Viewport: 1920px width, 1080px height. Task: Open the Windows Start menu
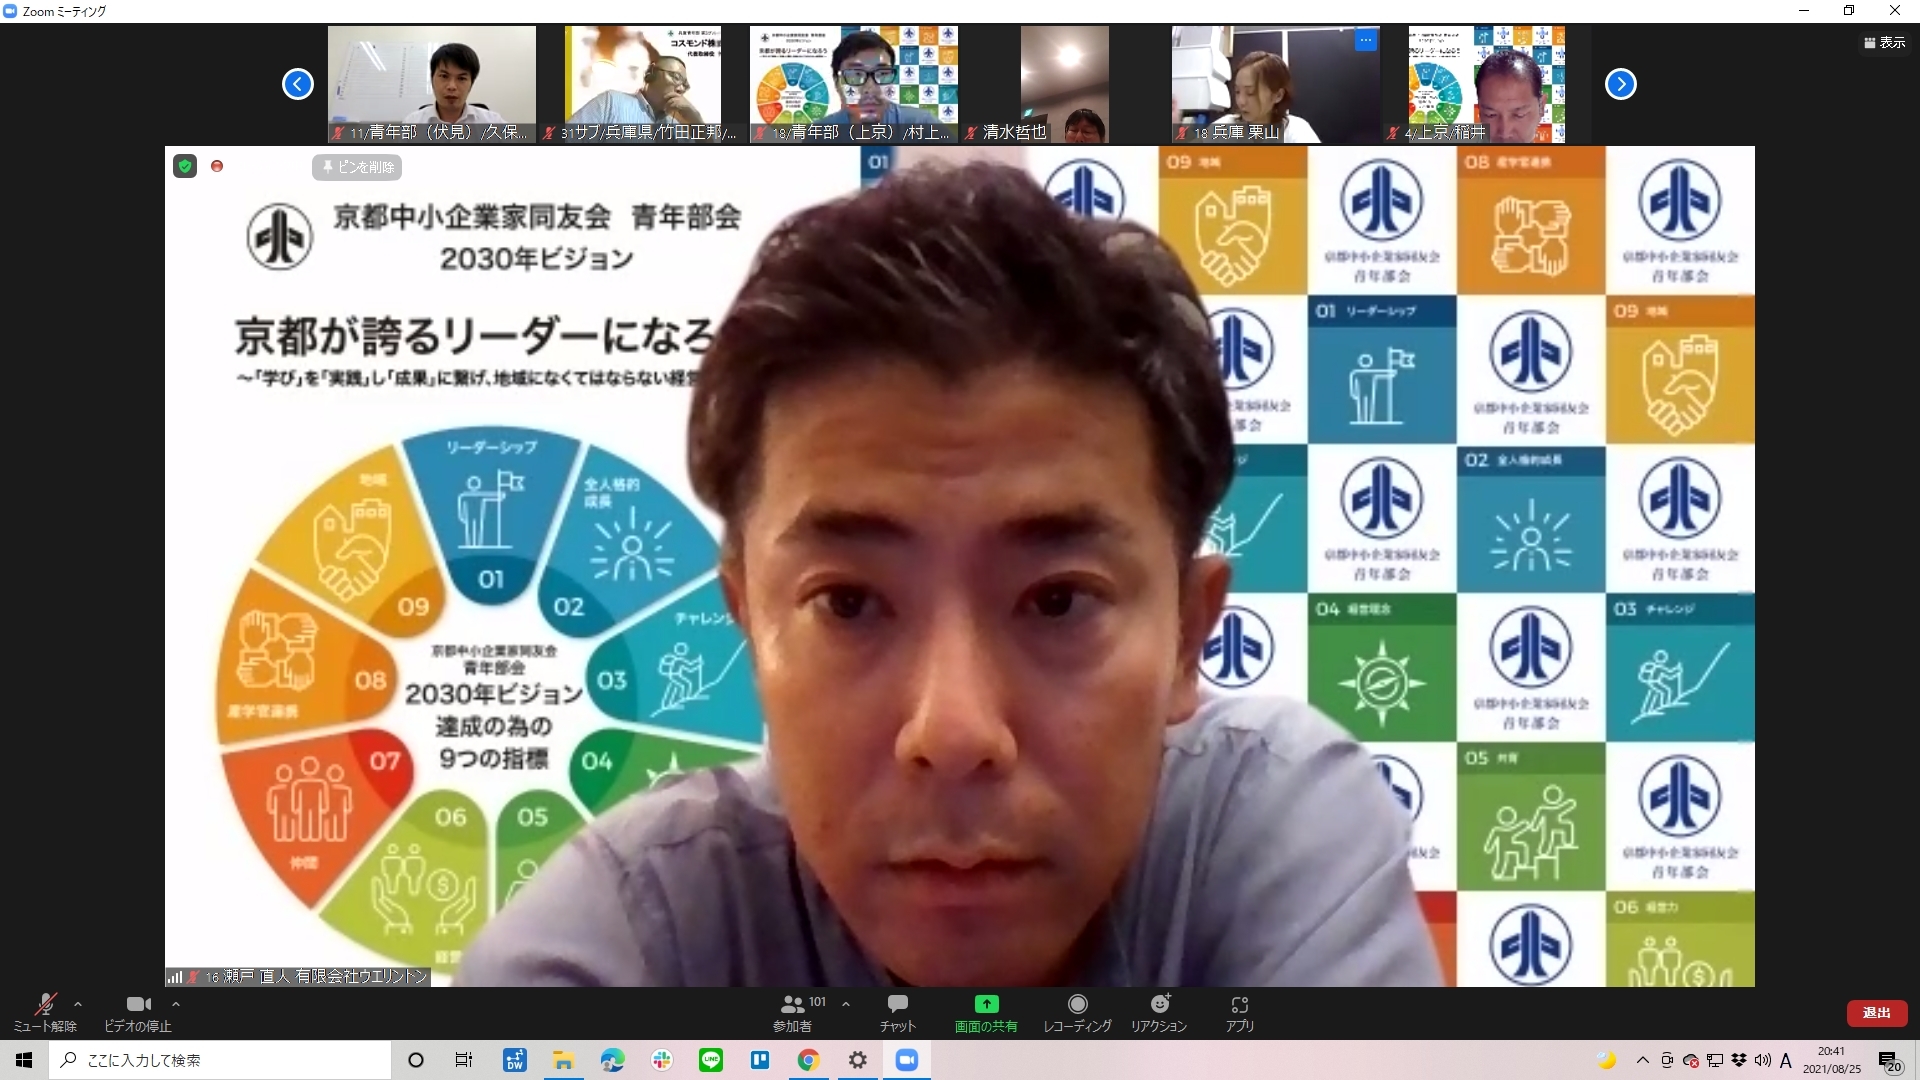(x=24, y=1060)
